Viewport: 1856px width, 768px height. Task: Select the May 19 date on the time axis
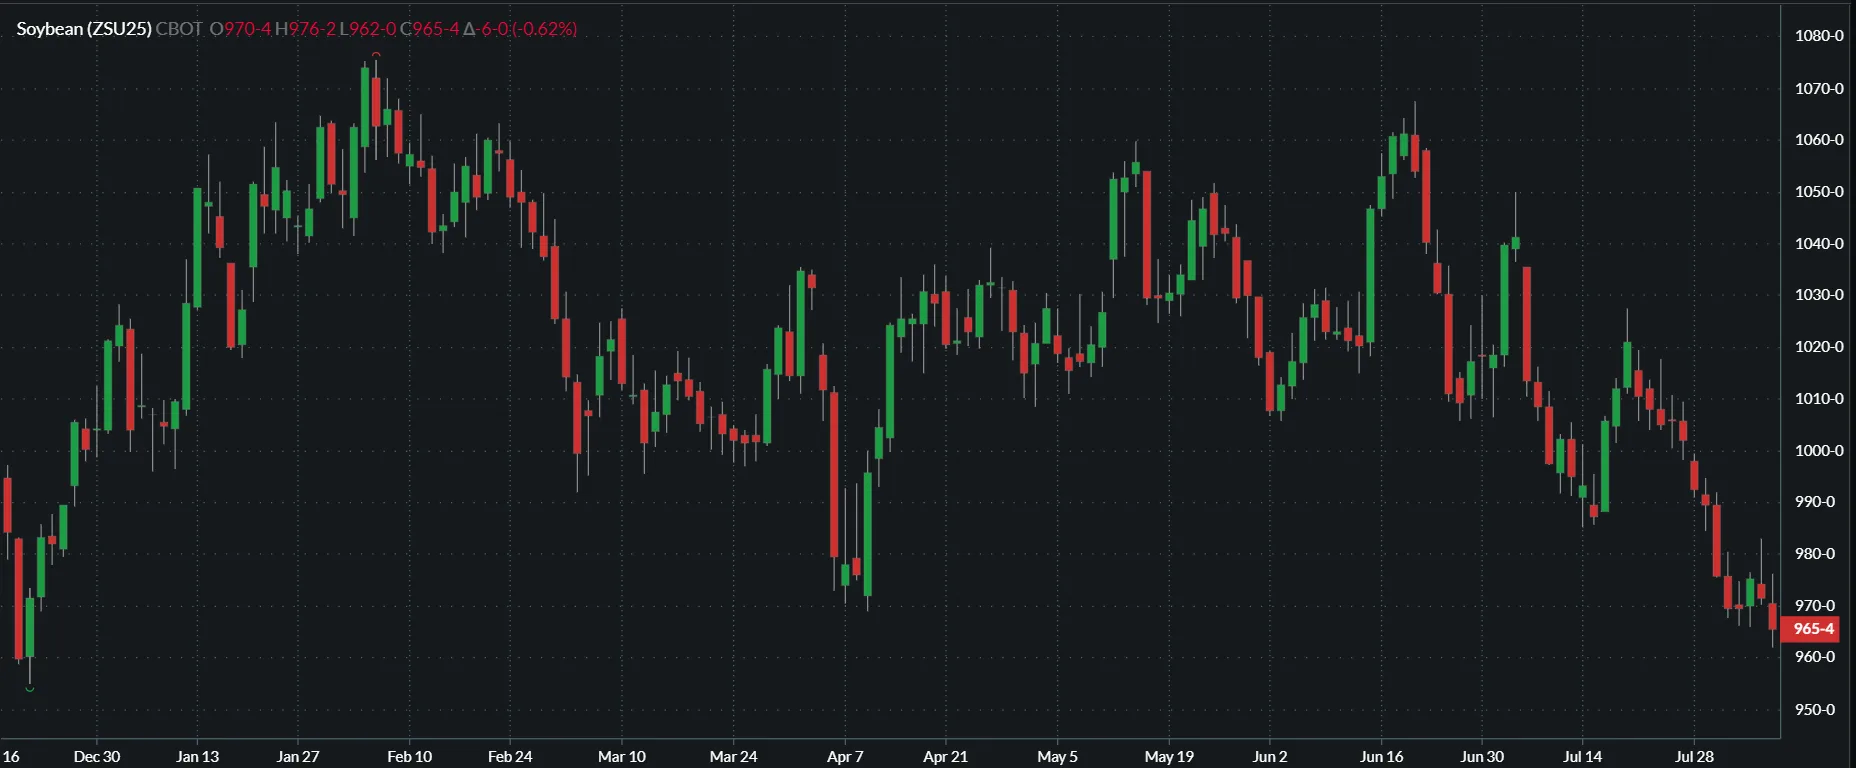1169,756
